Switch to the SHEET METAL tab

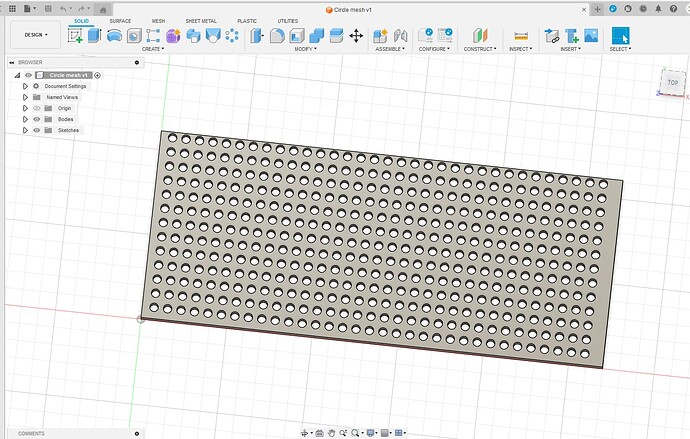[x=201, y=21]
